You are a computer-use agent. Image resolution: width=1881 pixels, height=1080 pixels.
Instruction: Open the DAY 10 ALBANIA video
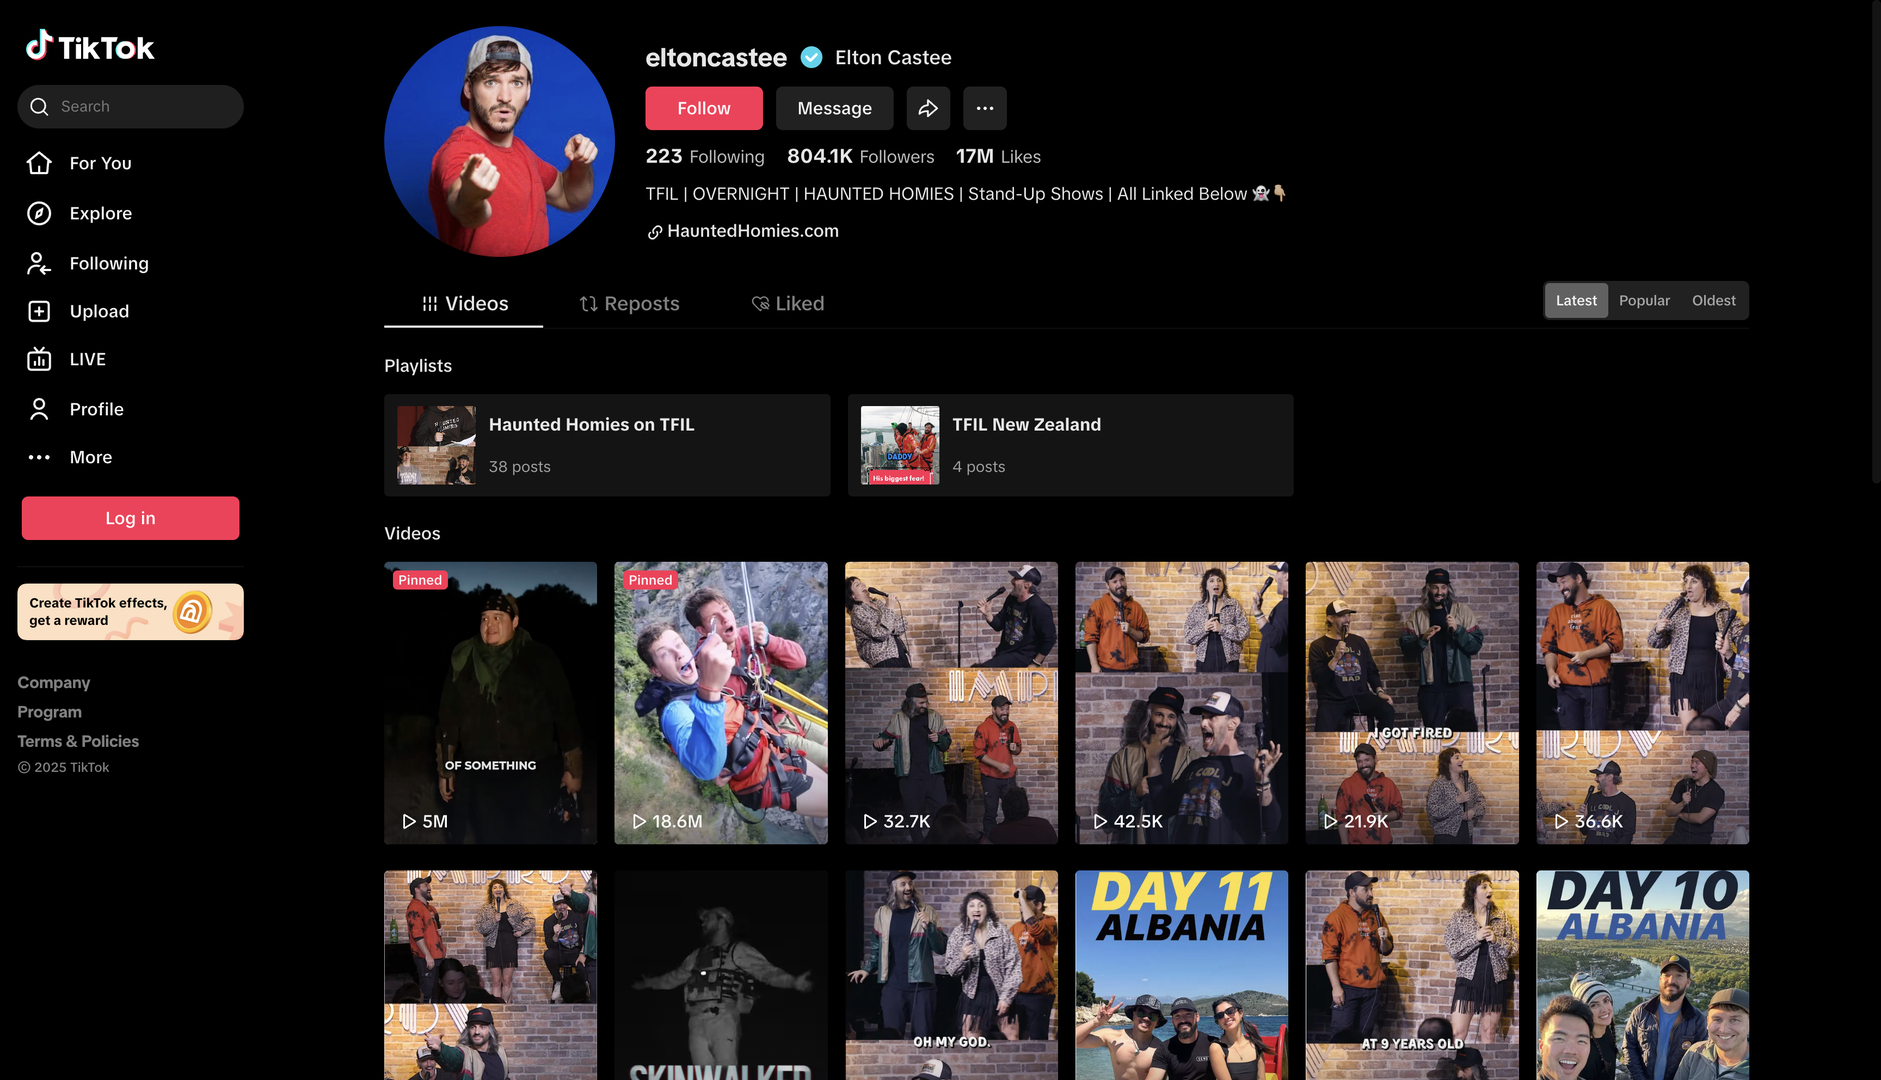click(1642, 975)
